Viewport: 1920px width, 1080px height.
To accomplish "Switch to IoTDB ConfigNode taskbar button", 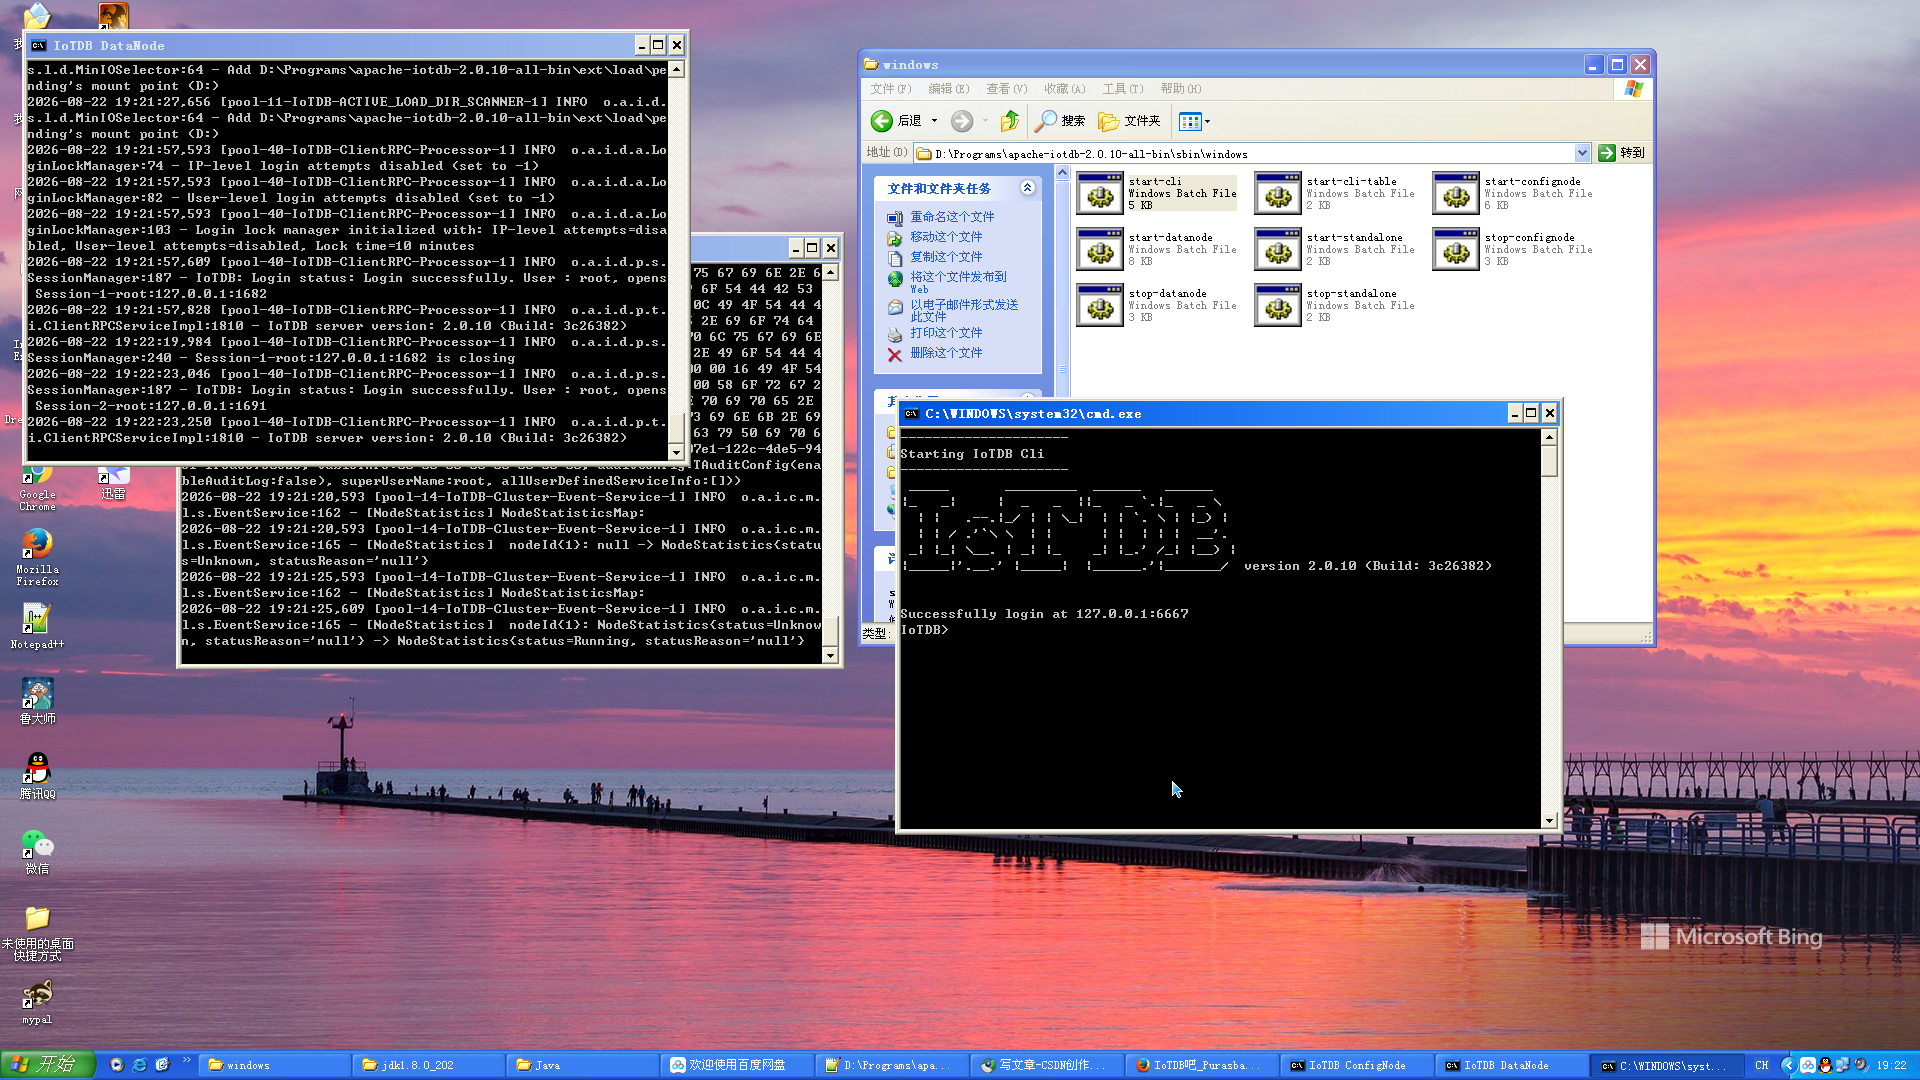I will [x=1355, y=1065].
